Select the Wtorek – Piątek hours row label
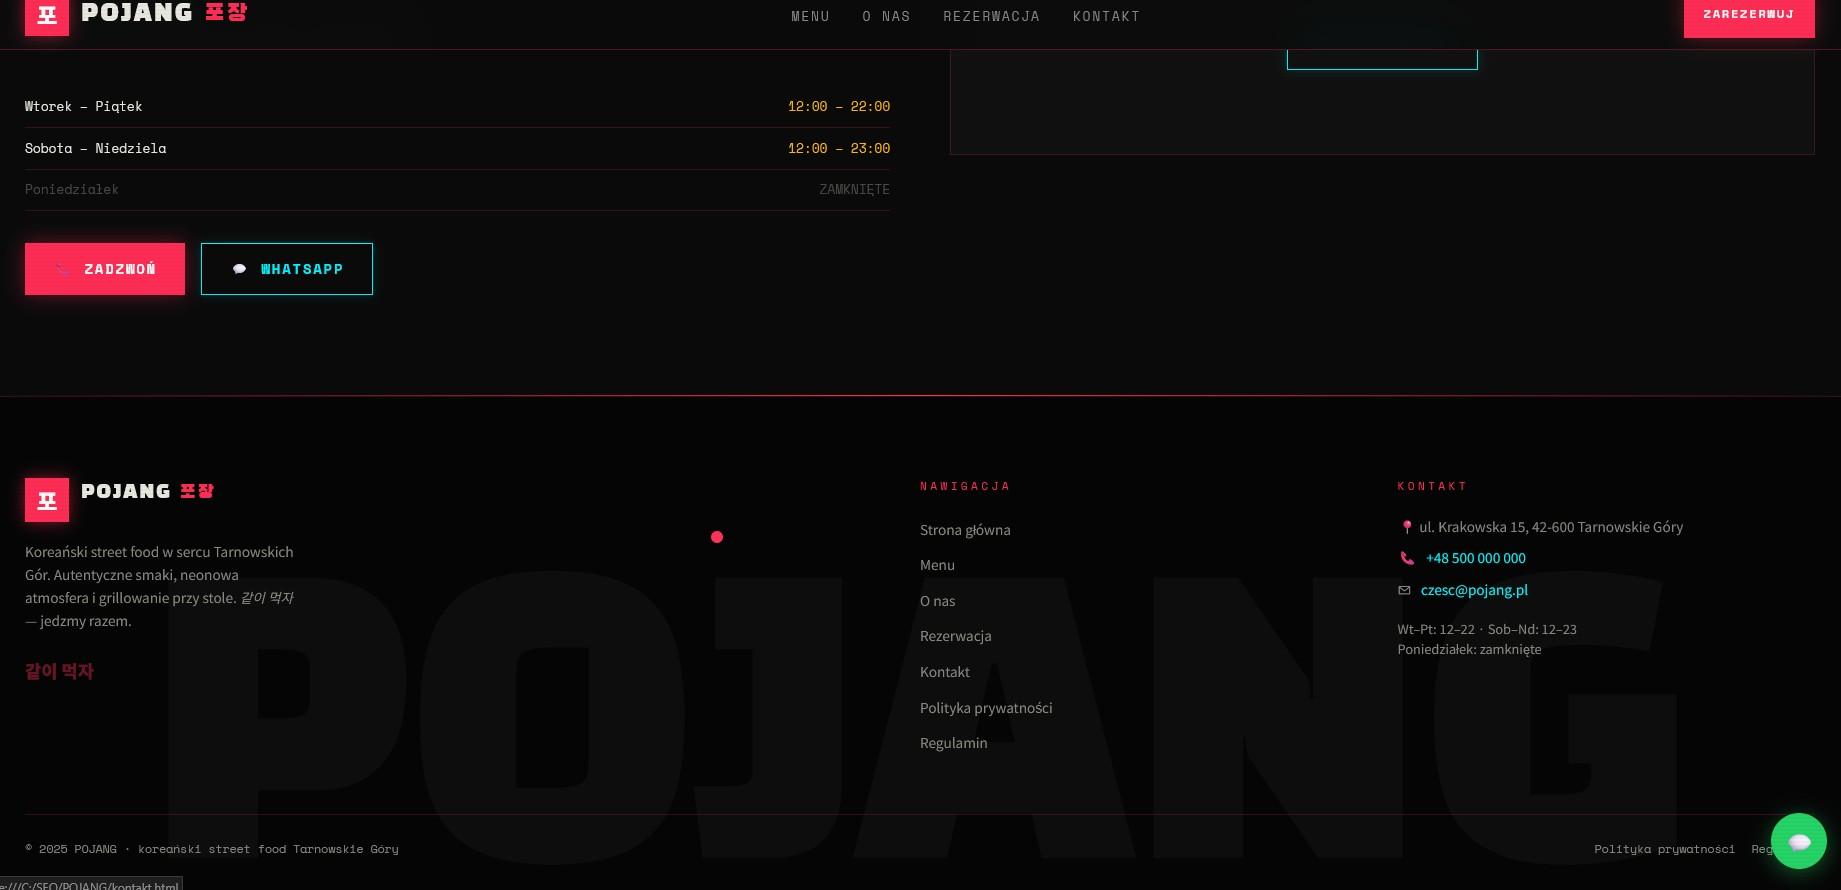The image size is (1841, 890). [x=83, y=106]
